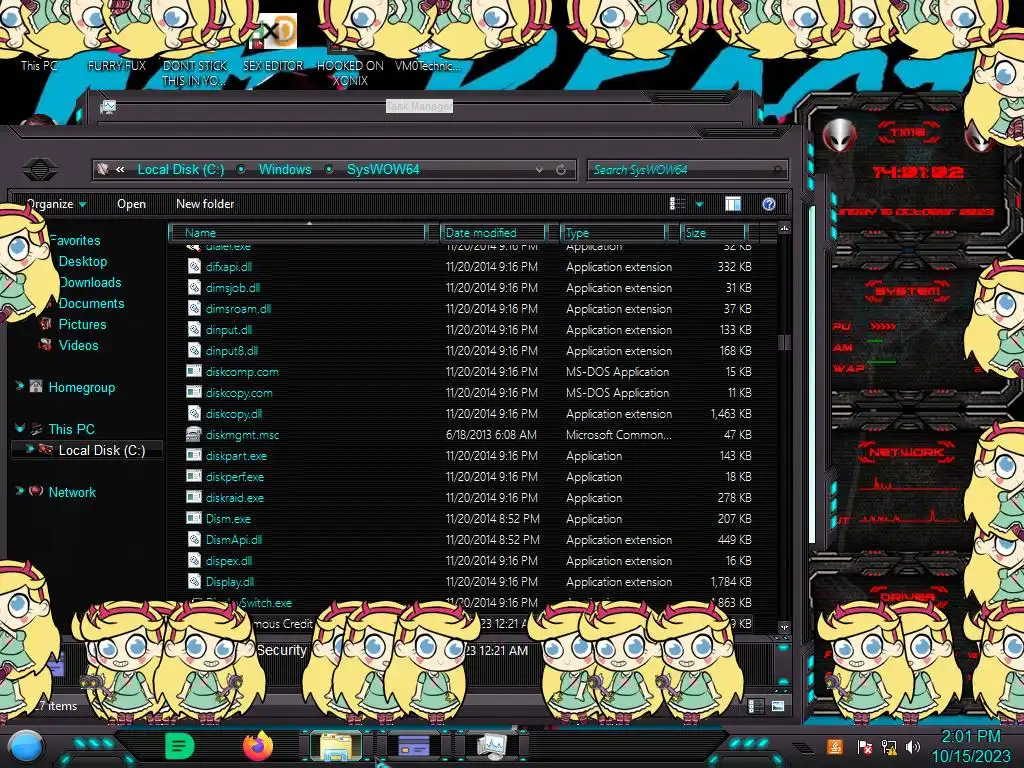Click the Refresh icon in address bar

click(x=561, y=169)
